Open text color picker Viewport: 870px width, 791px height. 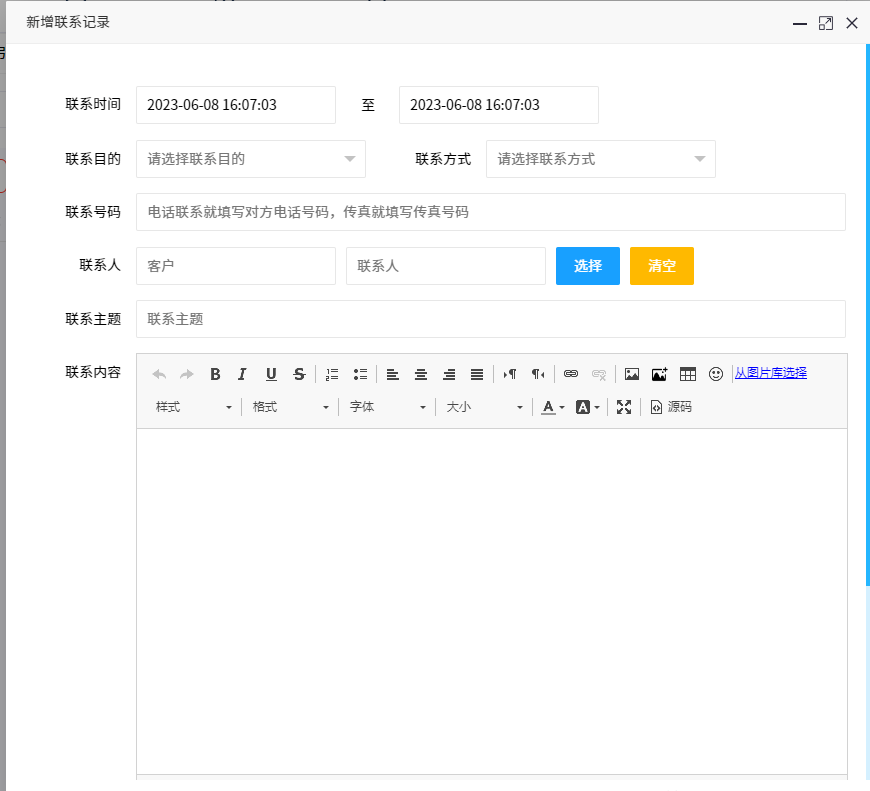[553, 407]
